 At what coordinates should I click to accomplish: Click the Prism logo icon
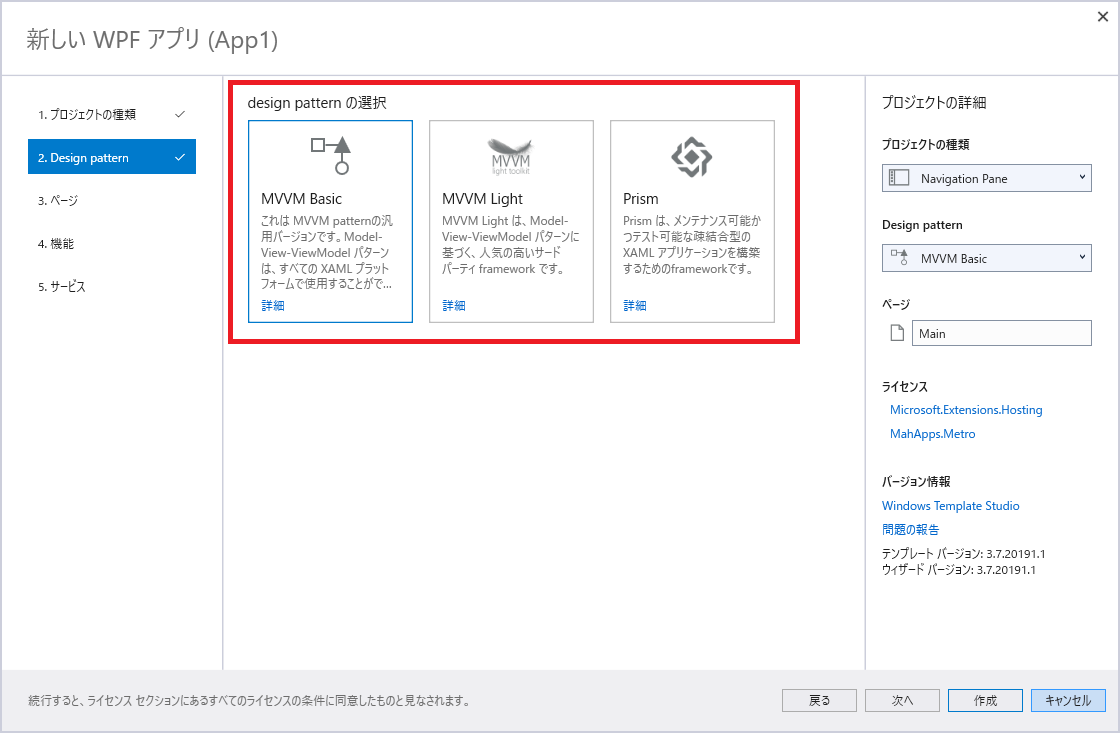tap(691, 156)
